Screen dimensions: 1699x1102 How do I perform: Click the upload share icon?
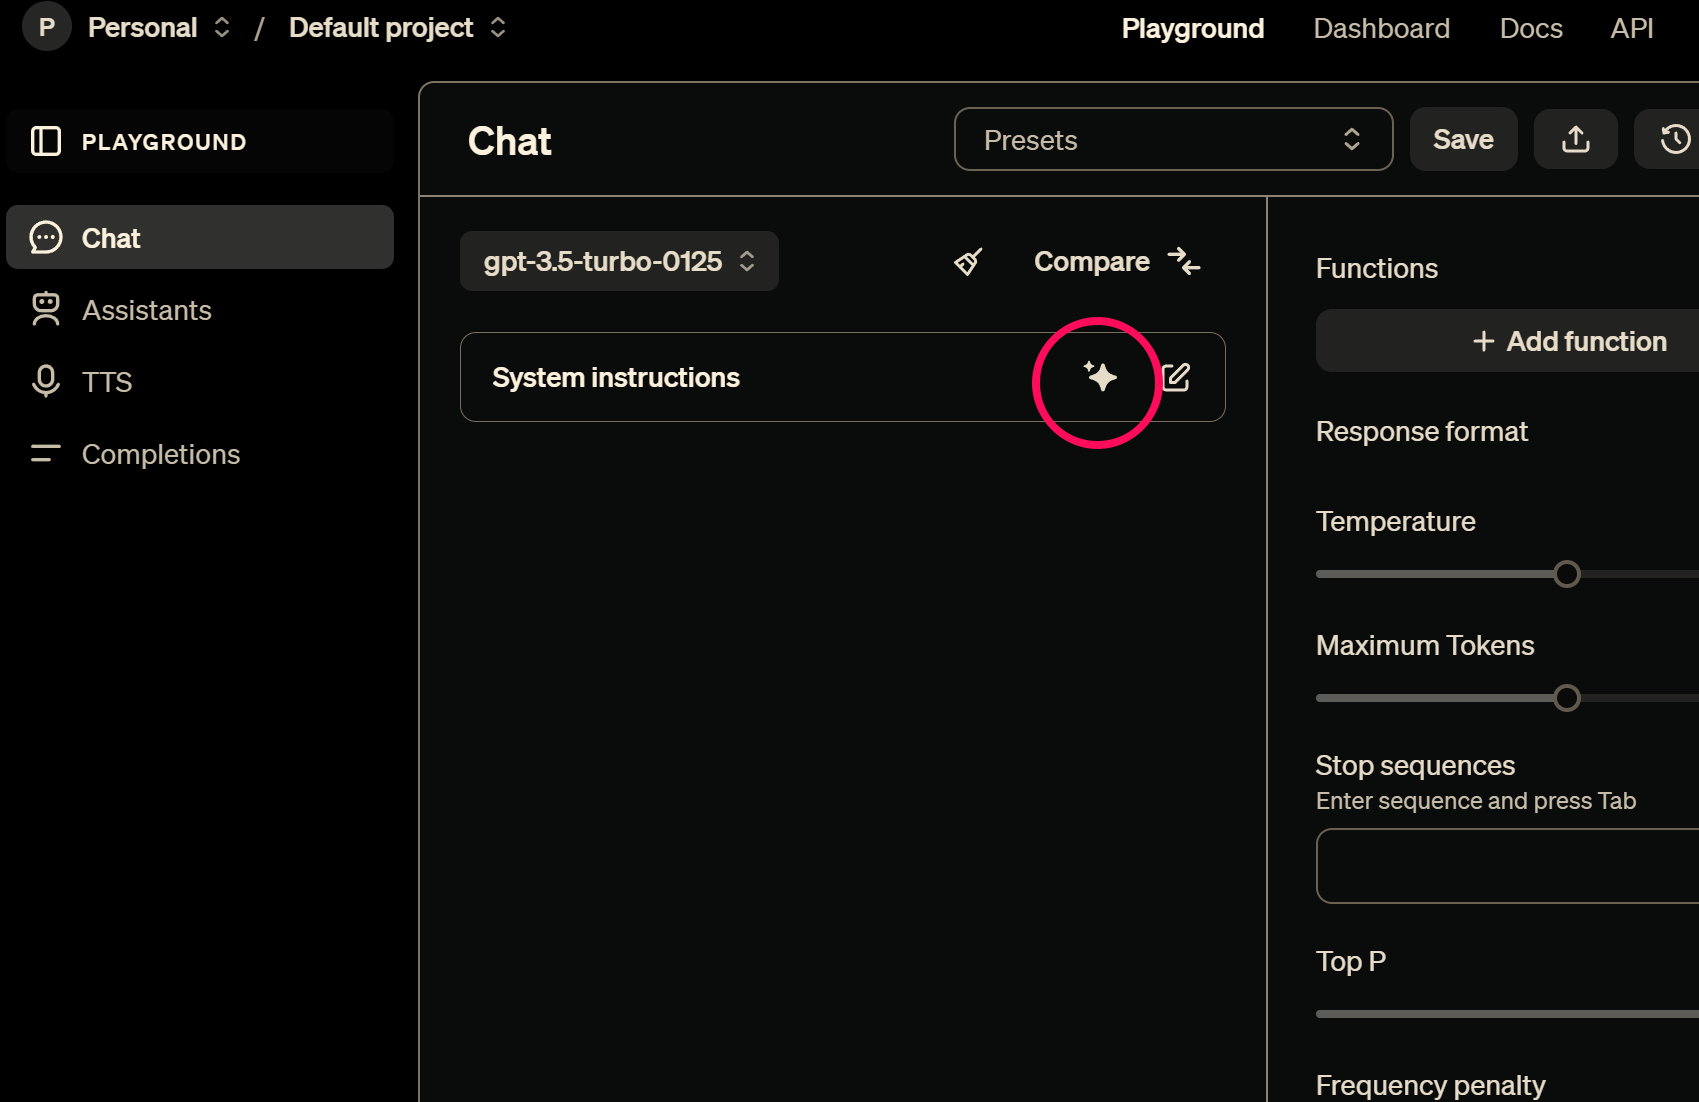[1575, 139]
